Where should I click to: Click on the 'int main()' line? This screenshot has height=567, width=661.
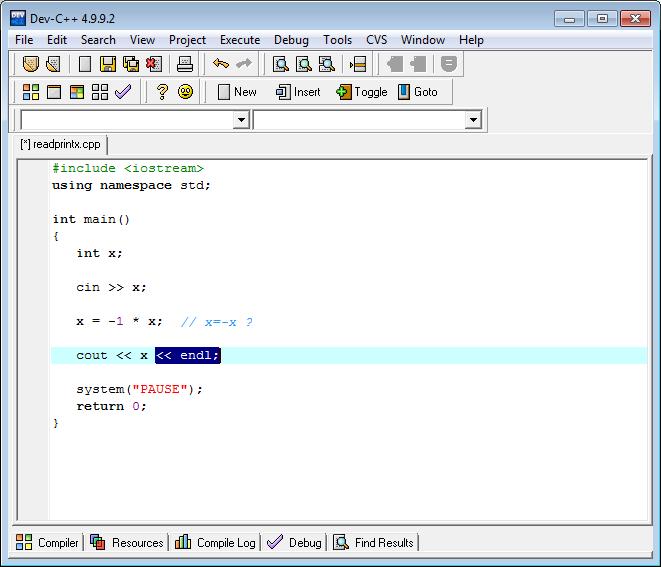click(x=91, y=219)
